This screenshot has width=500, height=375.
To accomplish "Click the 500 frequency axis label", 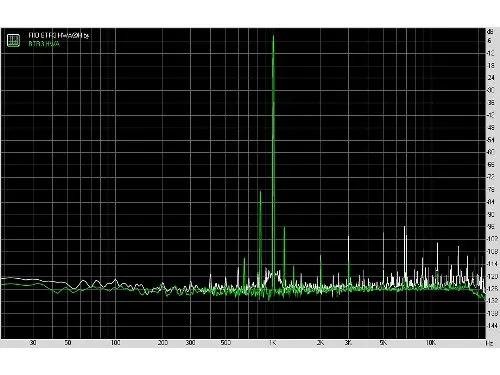I will [x=226, y=343].
